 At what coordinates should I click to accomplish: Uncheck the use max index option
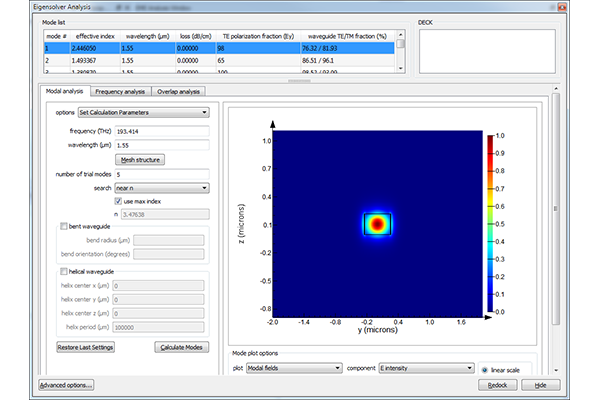pyautogui.click(x=118, y=200)
